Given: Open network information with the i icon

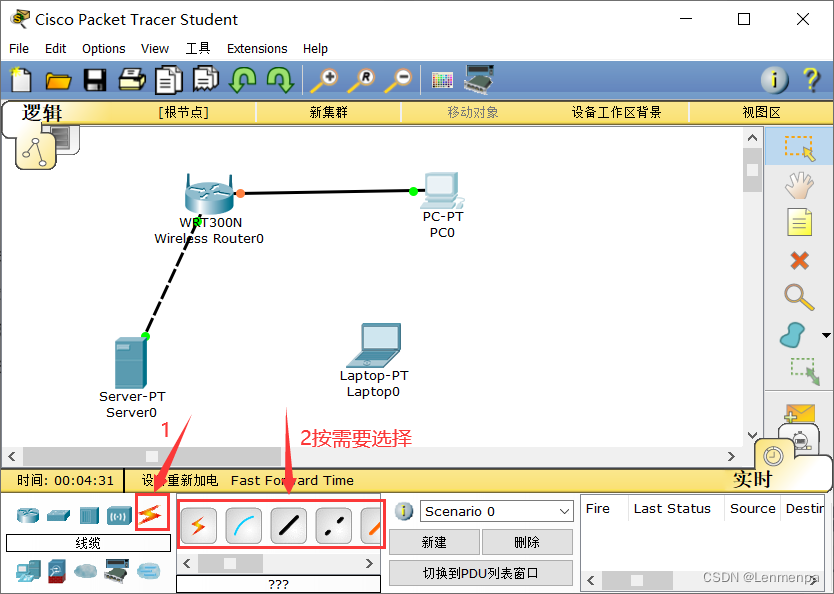Looking at the screenshot, I should point(774,80).
